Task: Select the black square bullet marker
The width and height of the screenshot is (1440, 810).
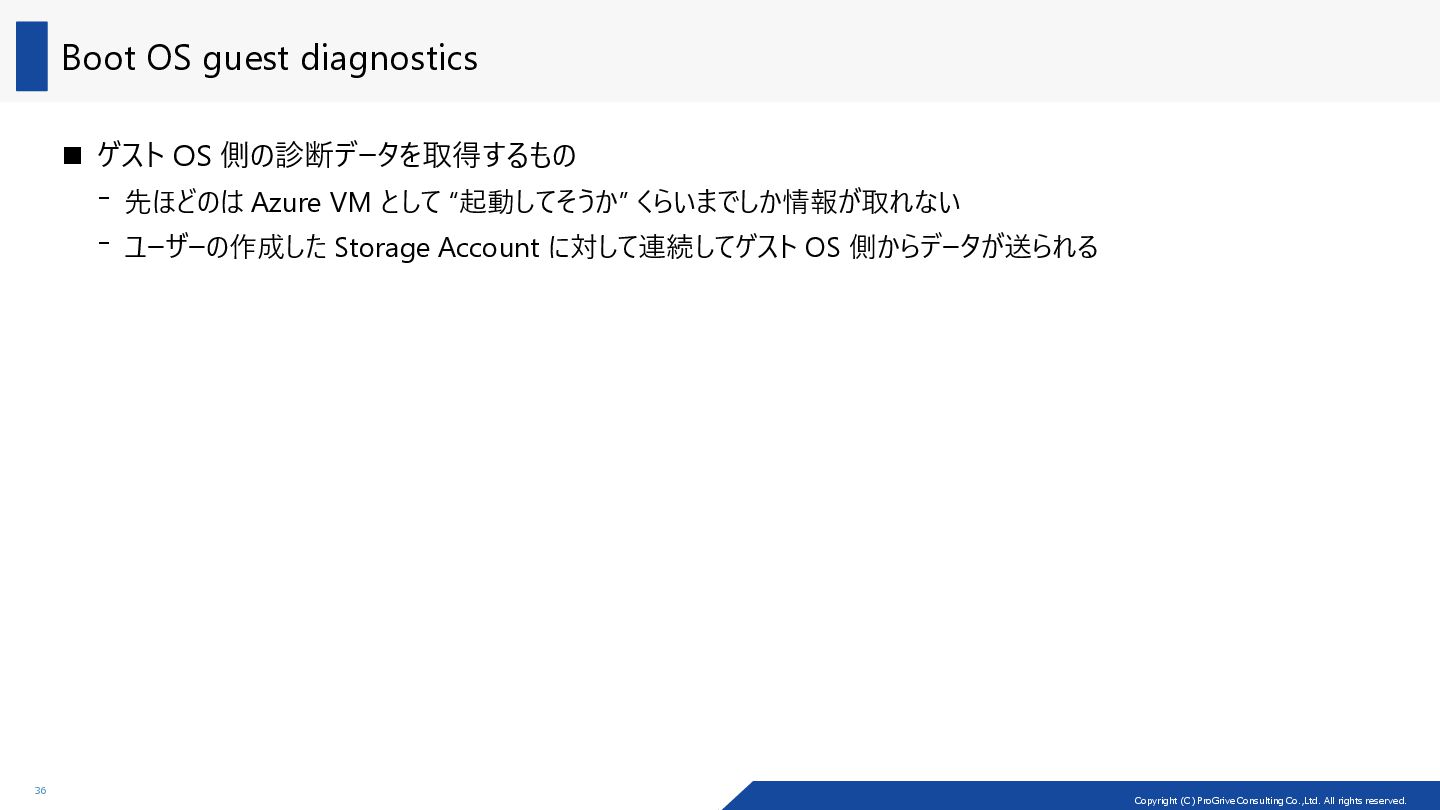Action: 72,156
